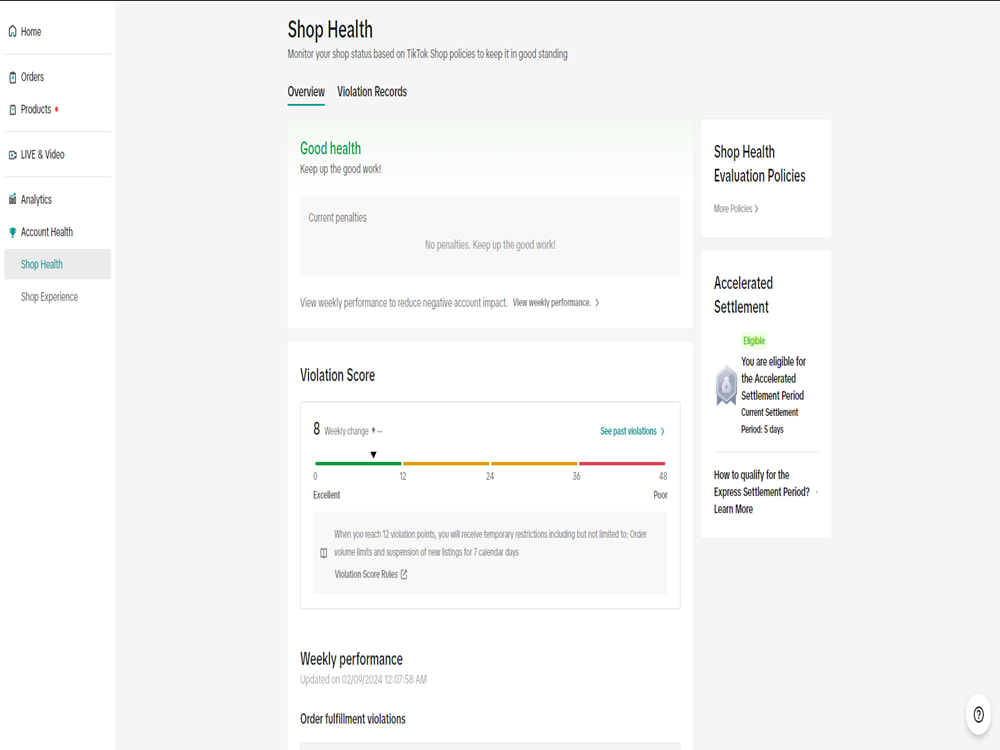Click the LIVE & Video camera icon
Screen dimensions: 1000x750
(x=12, y=155)
